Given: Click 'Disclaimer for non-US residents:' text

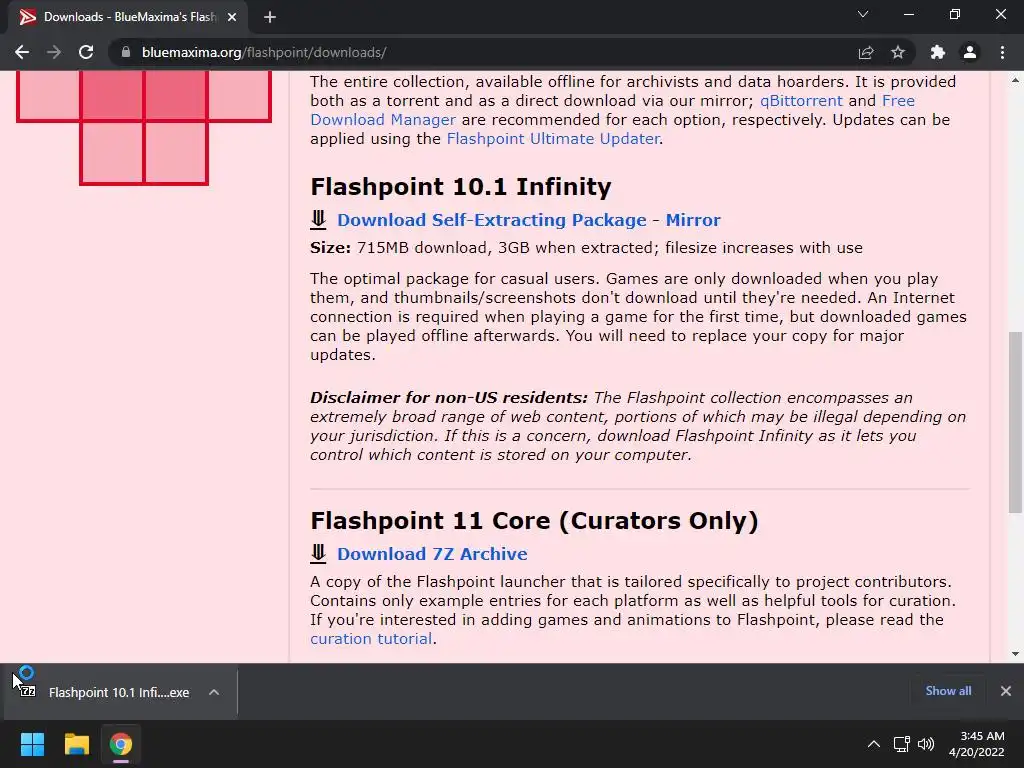Looking at the screenshot, I should point(449,398).
